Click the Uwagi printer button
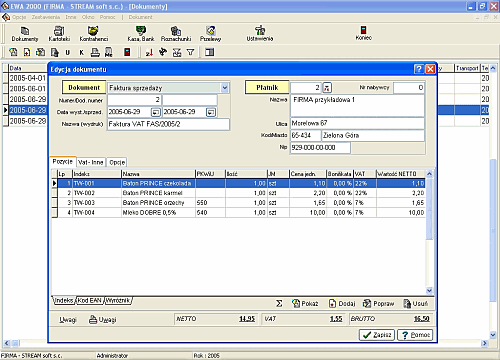 (103, 320)
